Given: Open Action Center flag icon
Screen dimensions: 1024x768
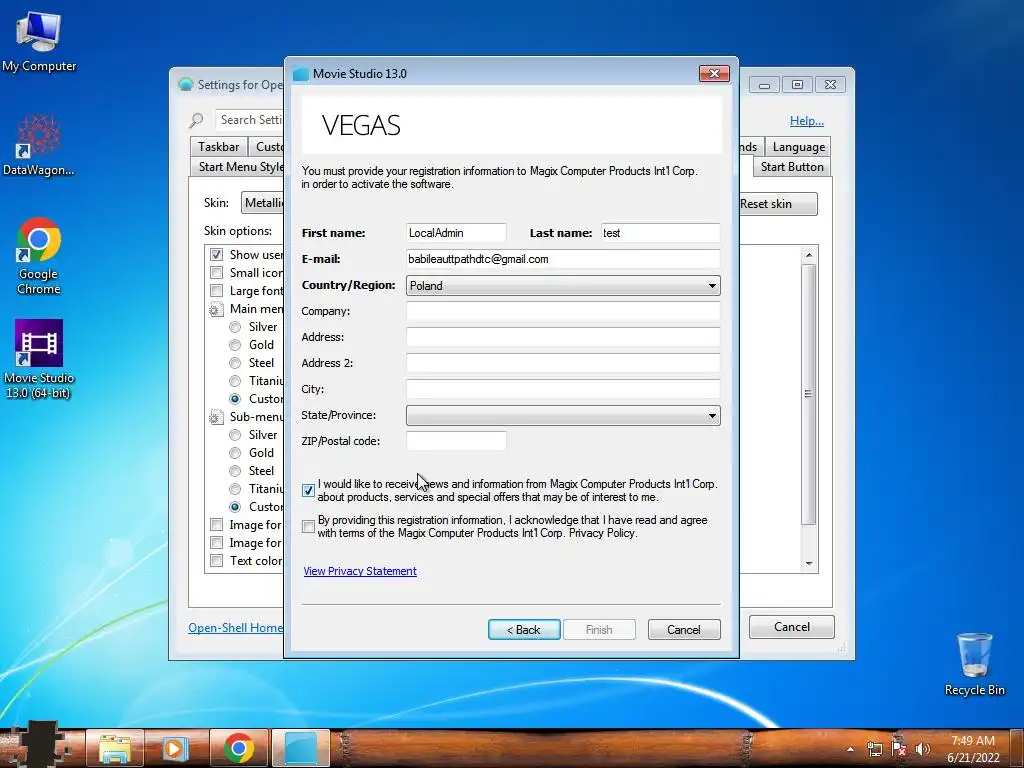Looking at the screenshot, I should (x=899, y=748).
